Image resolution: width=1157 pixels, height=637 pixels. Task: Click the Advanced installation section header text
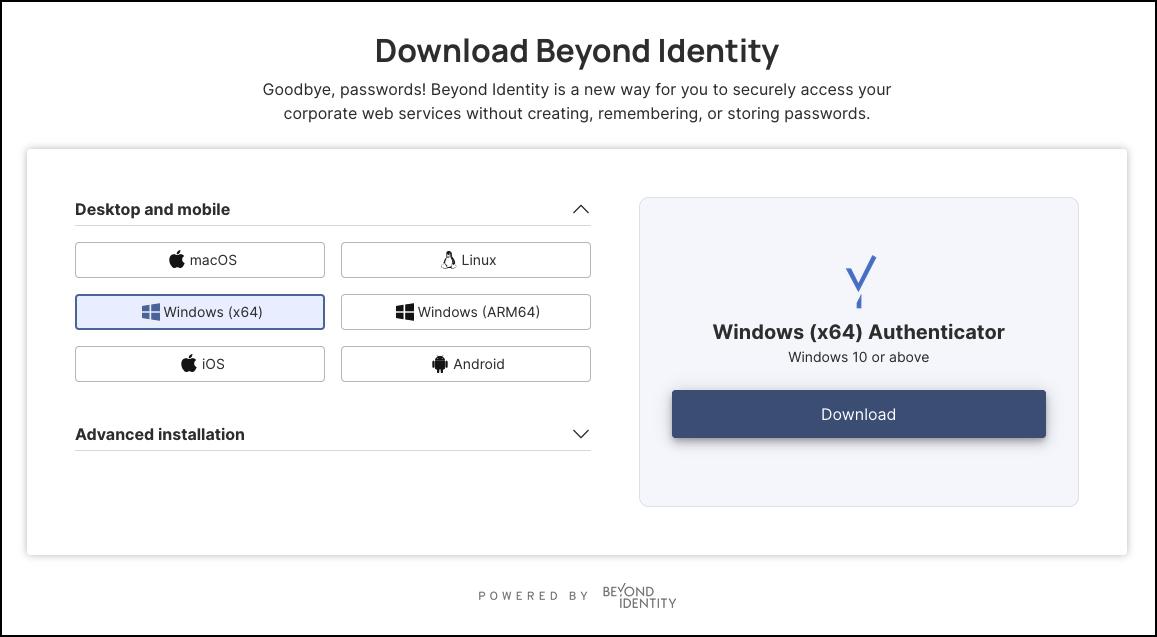click(160, 434)
